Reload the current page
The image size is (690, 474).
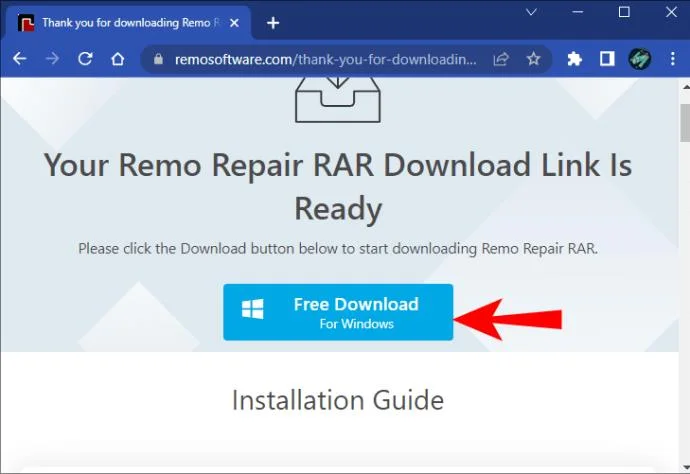[x=85, y=59]
